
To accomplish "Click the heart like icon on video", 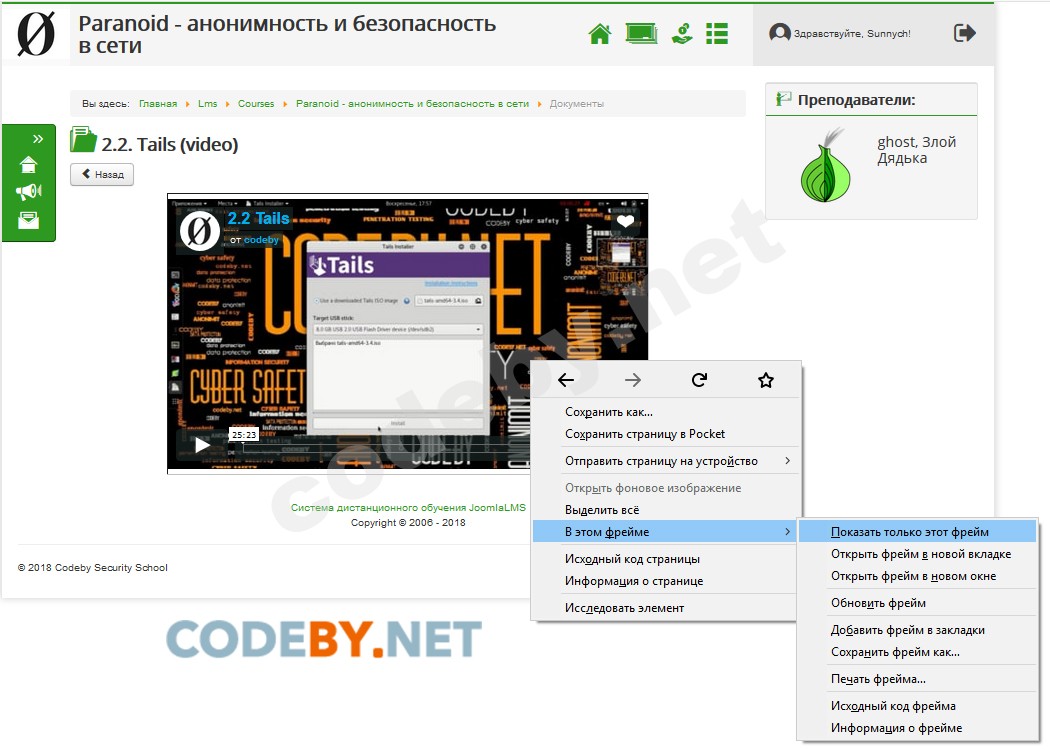I will pyautogui.click(x=625, y=221).
